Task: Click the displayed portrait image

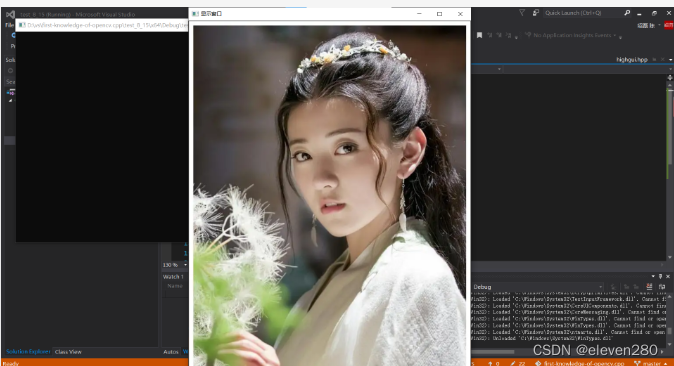Action: [x=329, y=196]
